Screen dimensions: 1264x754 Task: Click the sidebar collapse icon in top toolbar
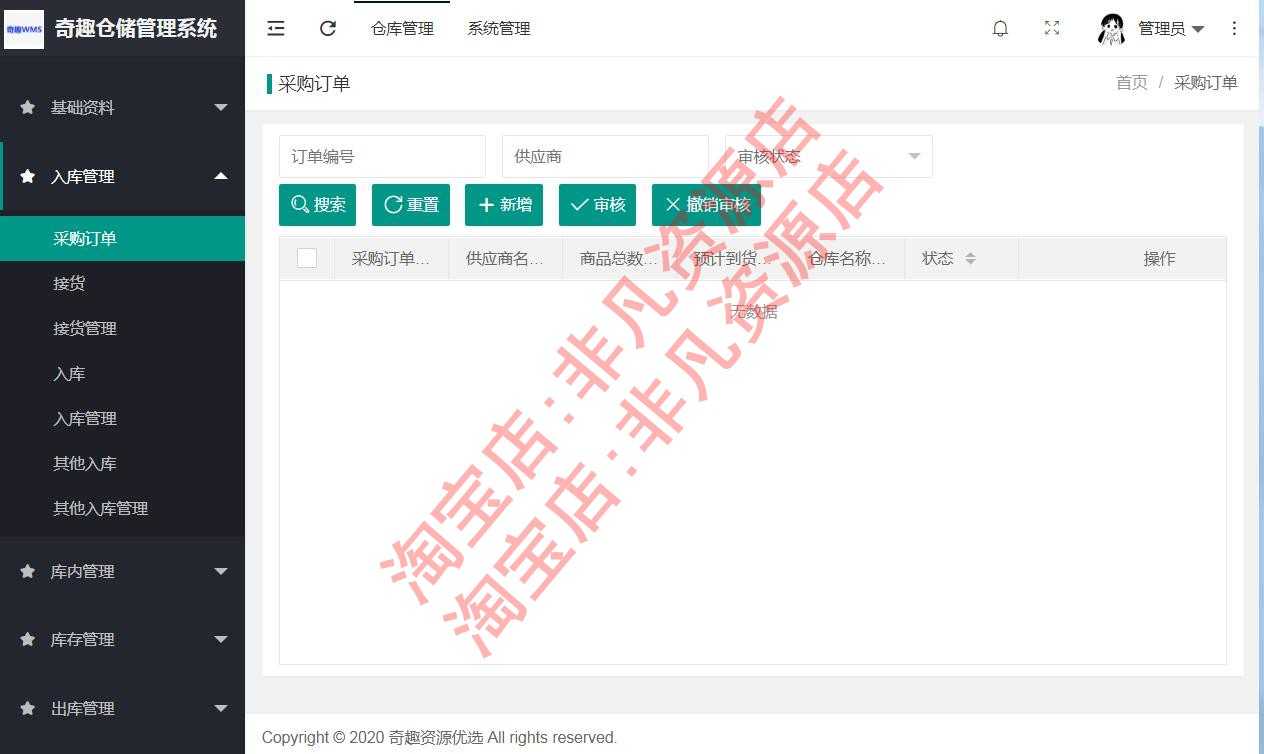pyautogui.click(x=276, y=28)
